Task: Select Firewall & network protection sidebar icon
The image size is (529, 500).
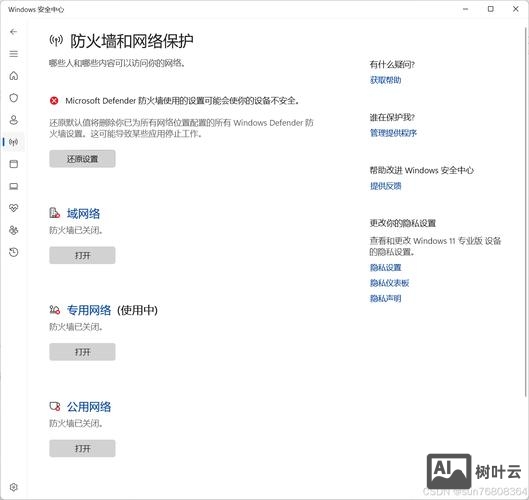Action: click(13, 142)
